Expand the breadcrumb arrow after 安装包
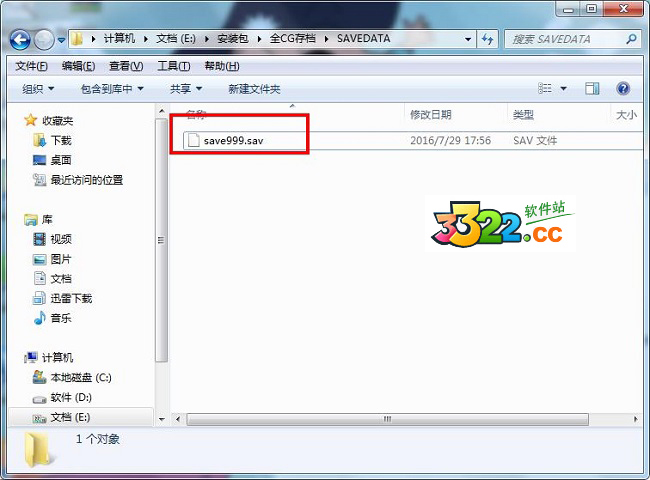The image size is (650, 480). tap(259, 39)
